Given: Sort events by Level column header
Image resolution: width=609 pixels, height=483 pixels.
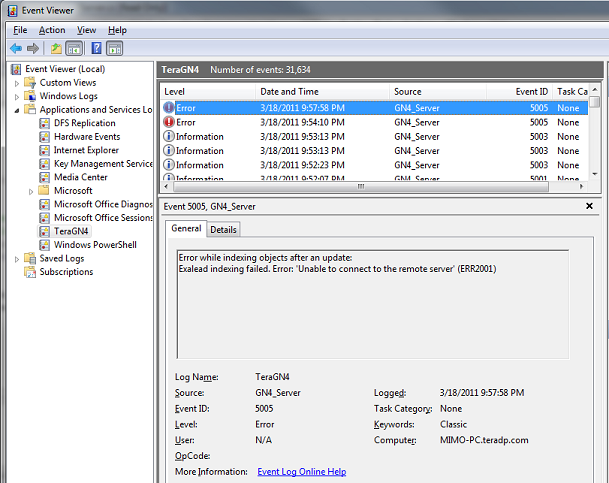Looking at the screenshot, I should (x=208, y=92).
